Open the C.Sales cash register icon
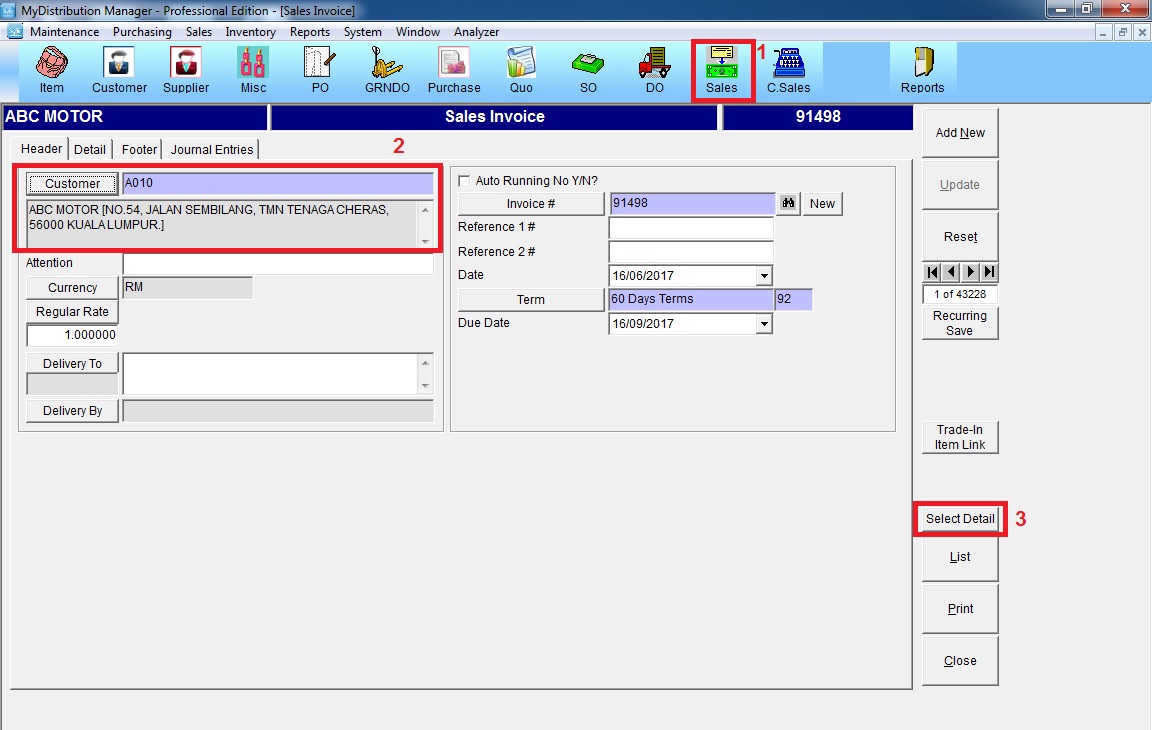The image size is (1152, 730). tap(788, 70)
